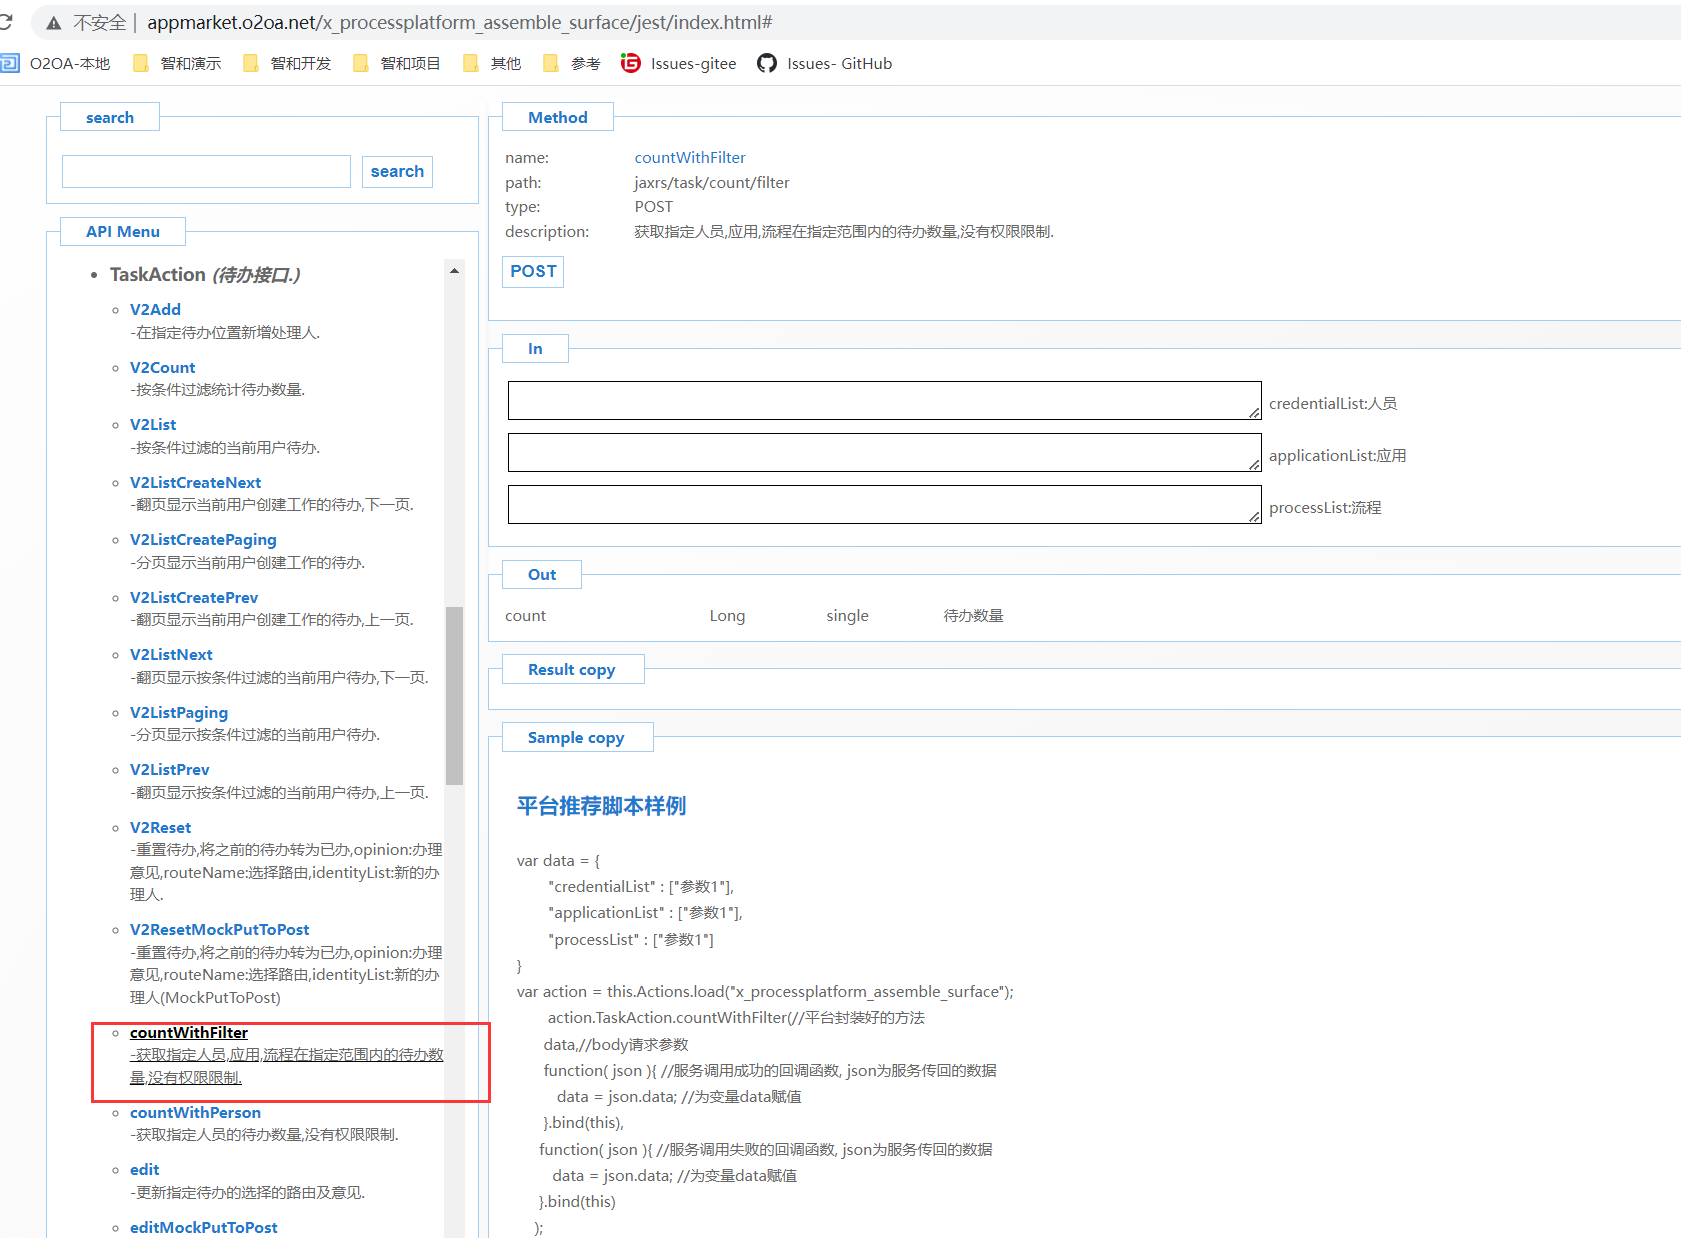Viewport: 1681px width, 1238px height.
Task: Click the TaskAction group heading
Action: click(205, 274)
